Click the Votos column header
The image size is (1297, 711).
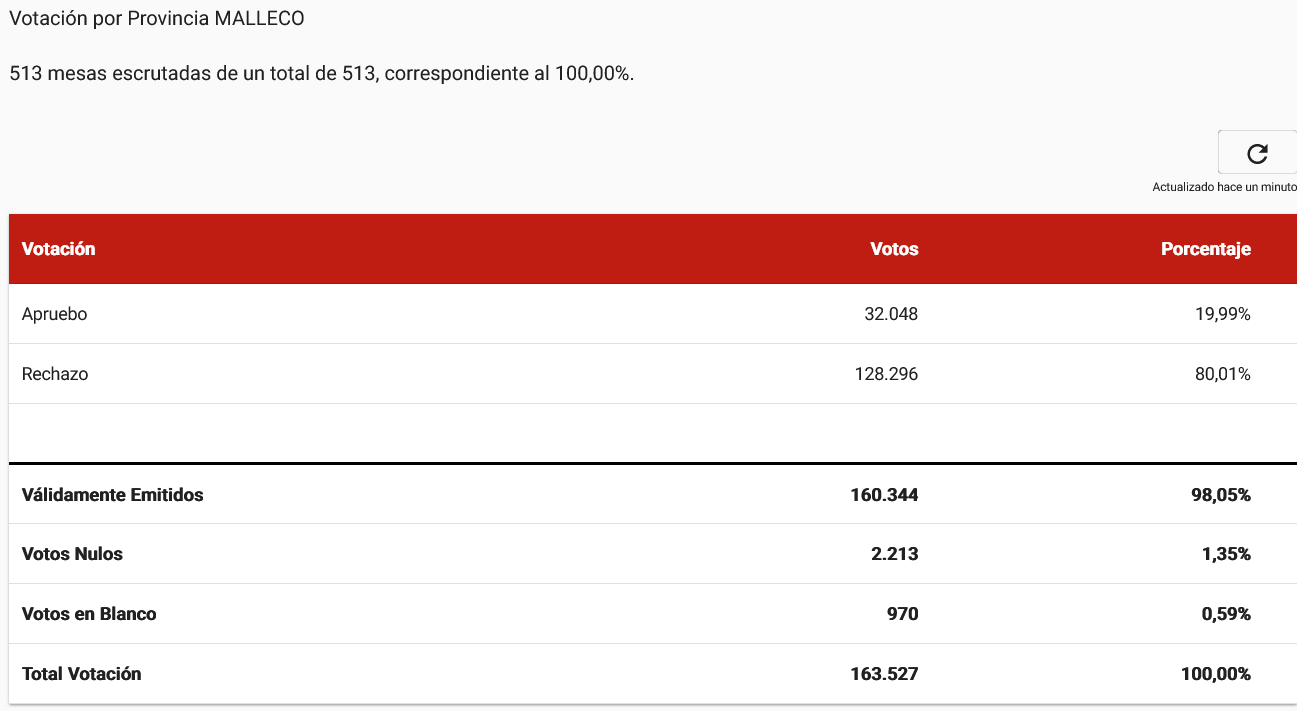pyautogui.click(x=894, y=249)
